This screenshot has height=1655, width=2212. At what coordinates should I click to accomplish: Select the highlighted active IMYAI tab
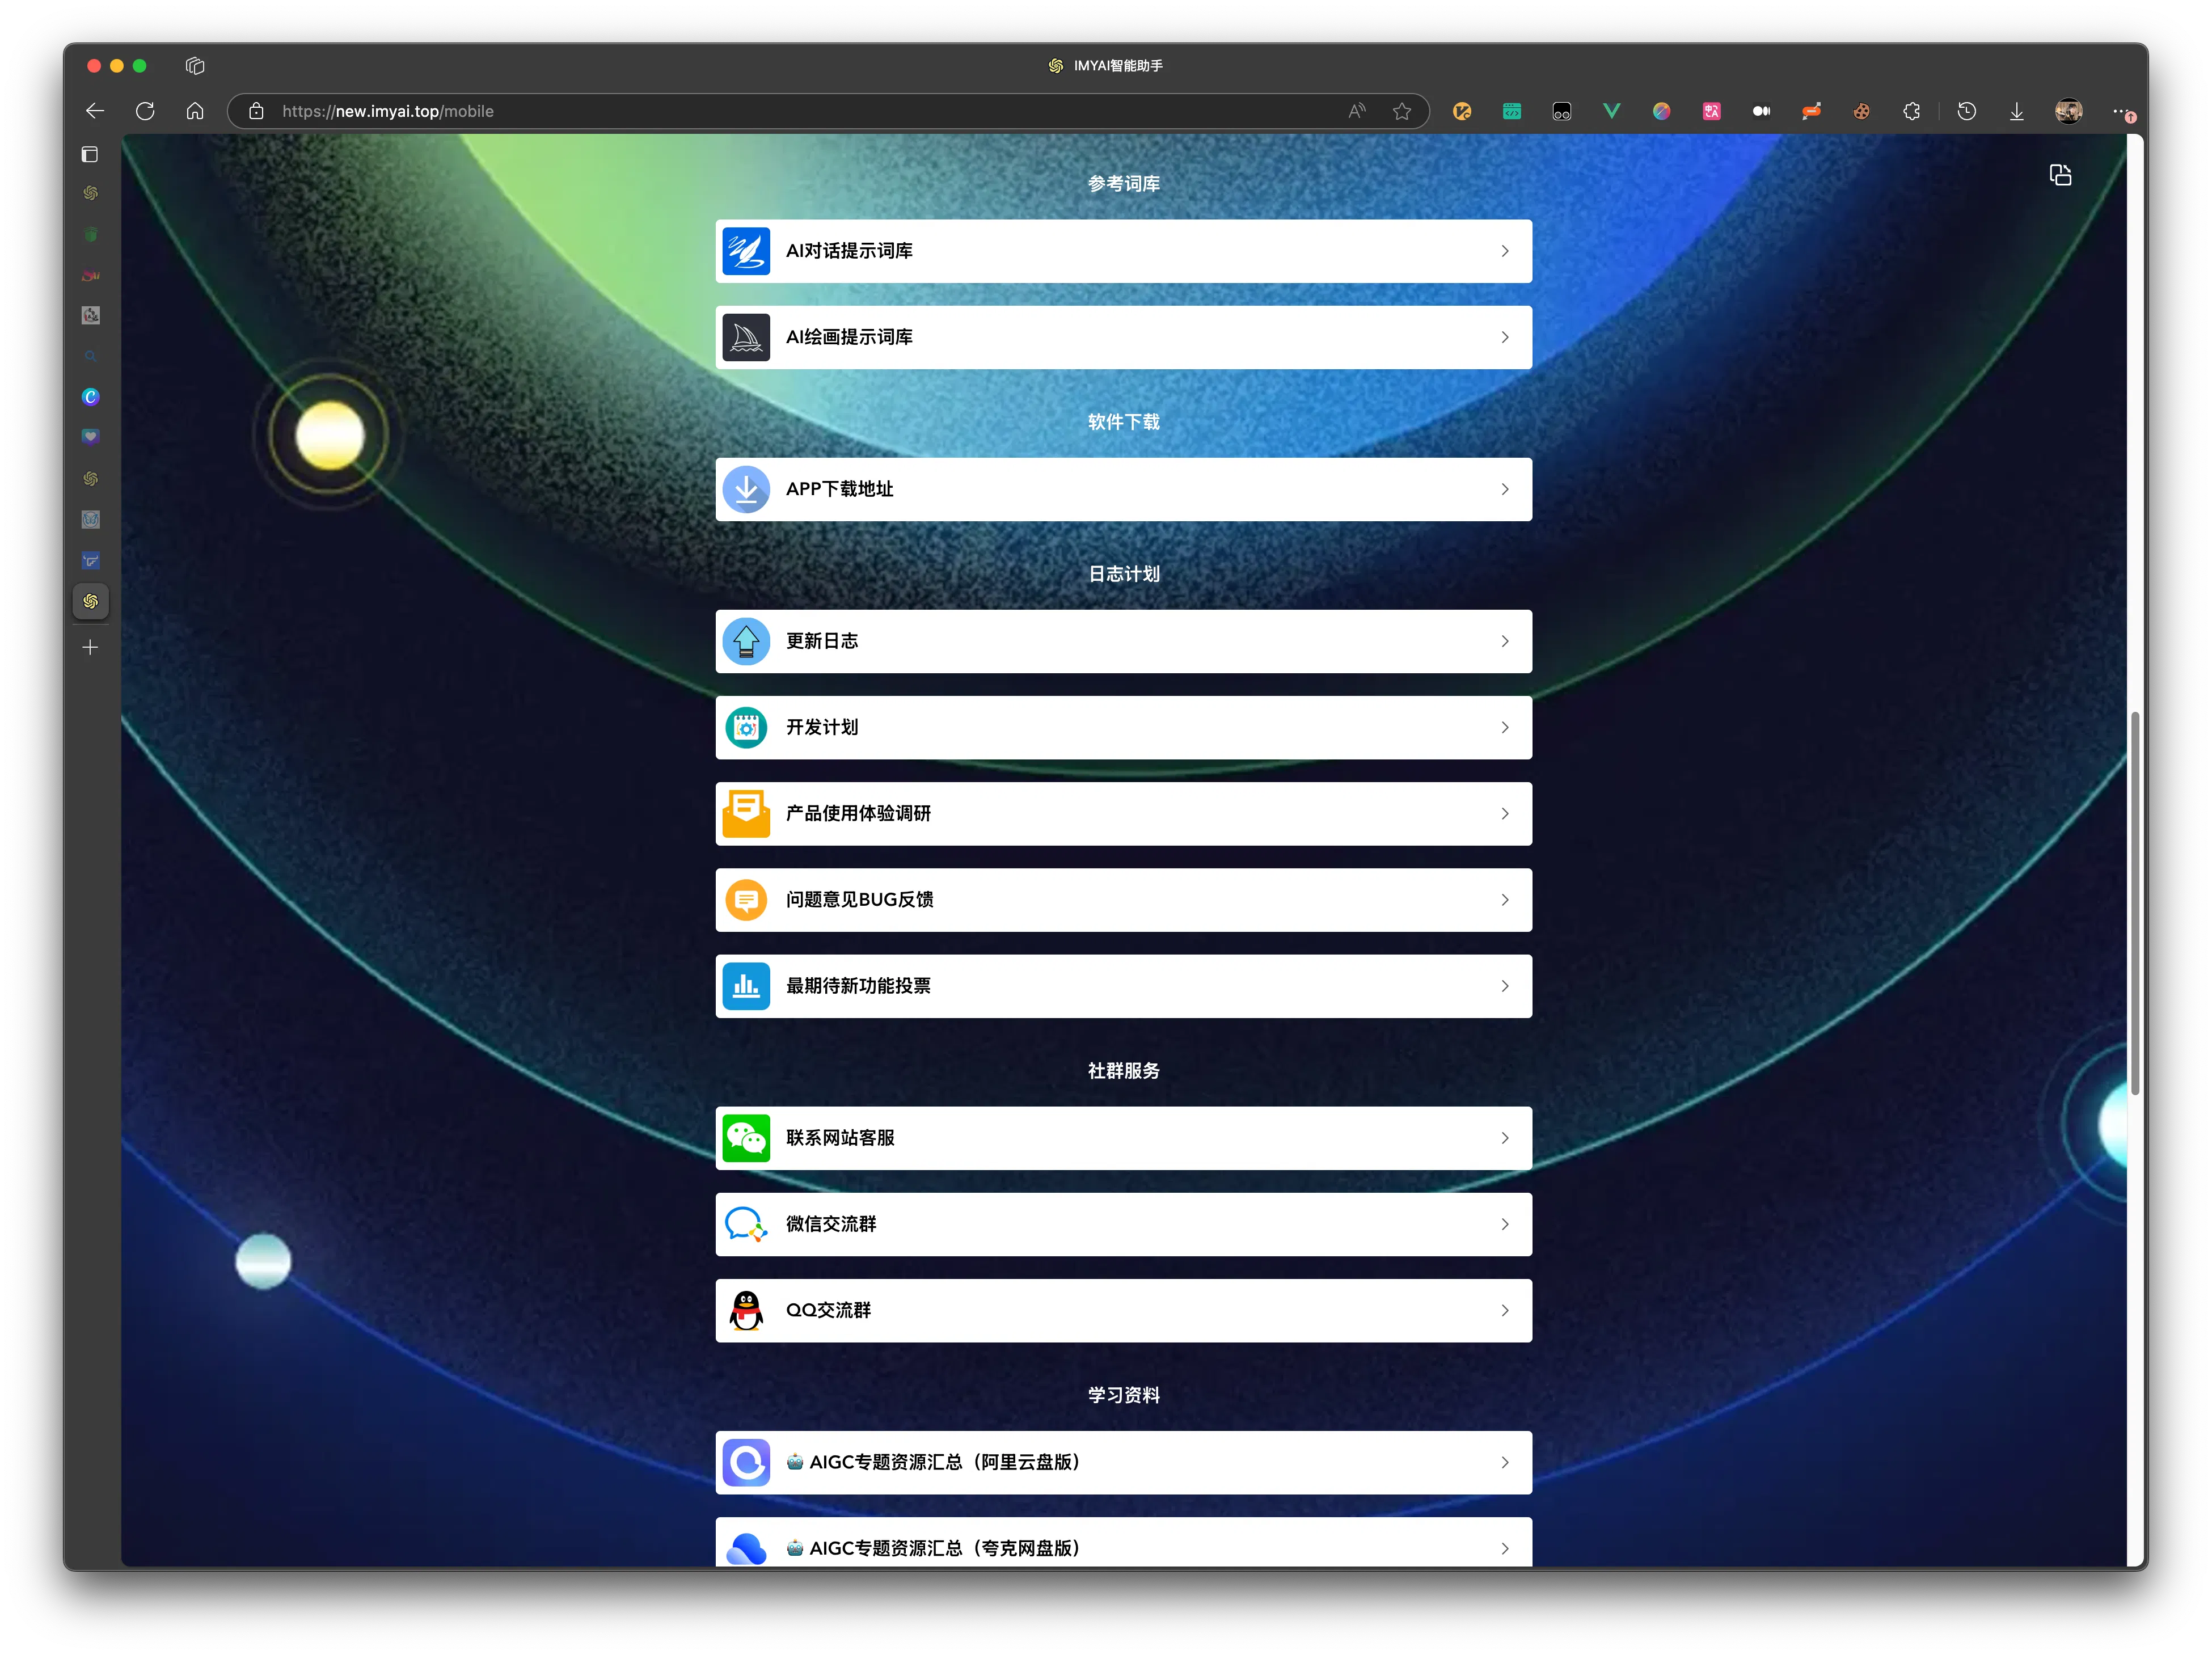coord(90,601)
